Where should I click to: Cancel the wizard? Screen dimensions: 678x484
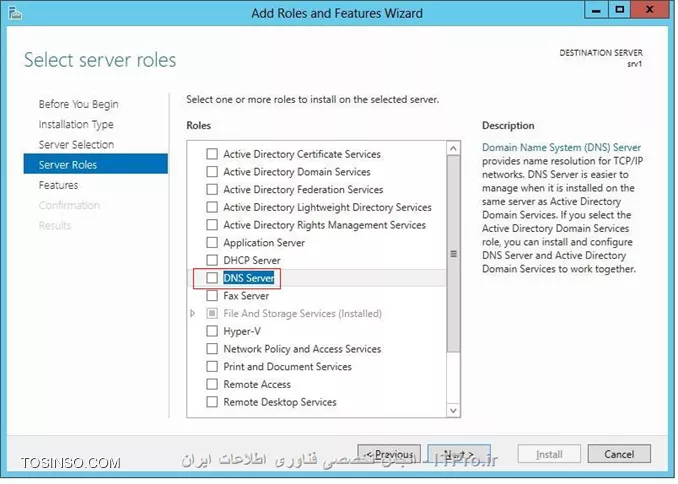619,455
